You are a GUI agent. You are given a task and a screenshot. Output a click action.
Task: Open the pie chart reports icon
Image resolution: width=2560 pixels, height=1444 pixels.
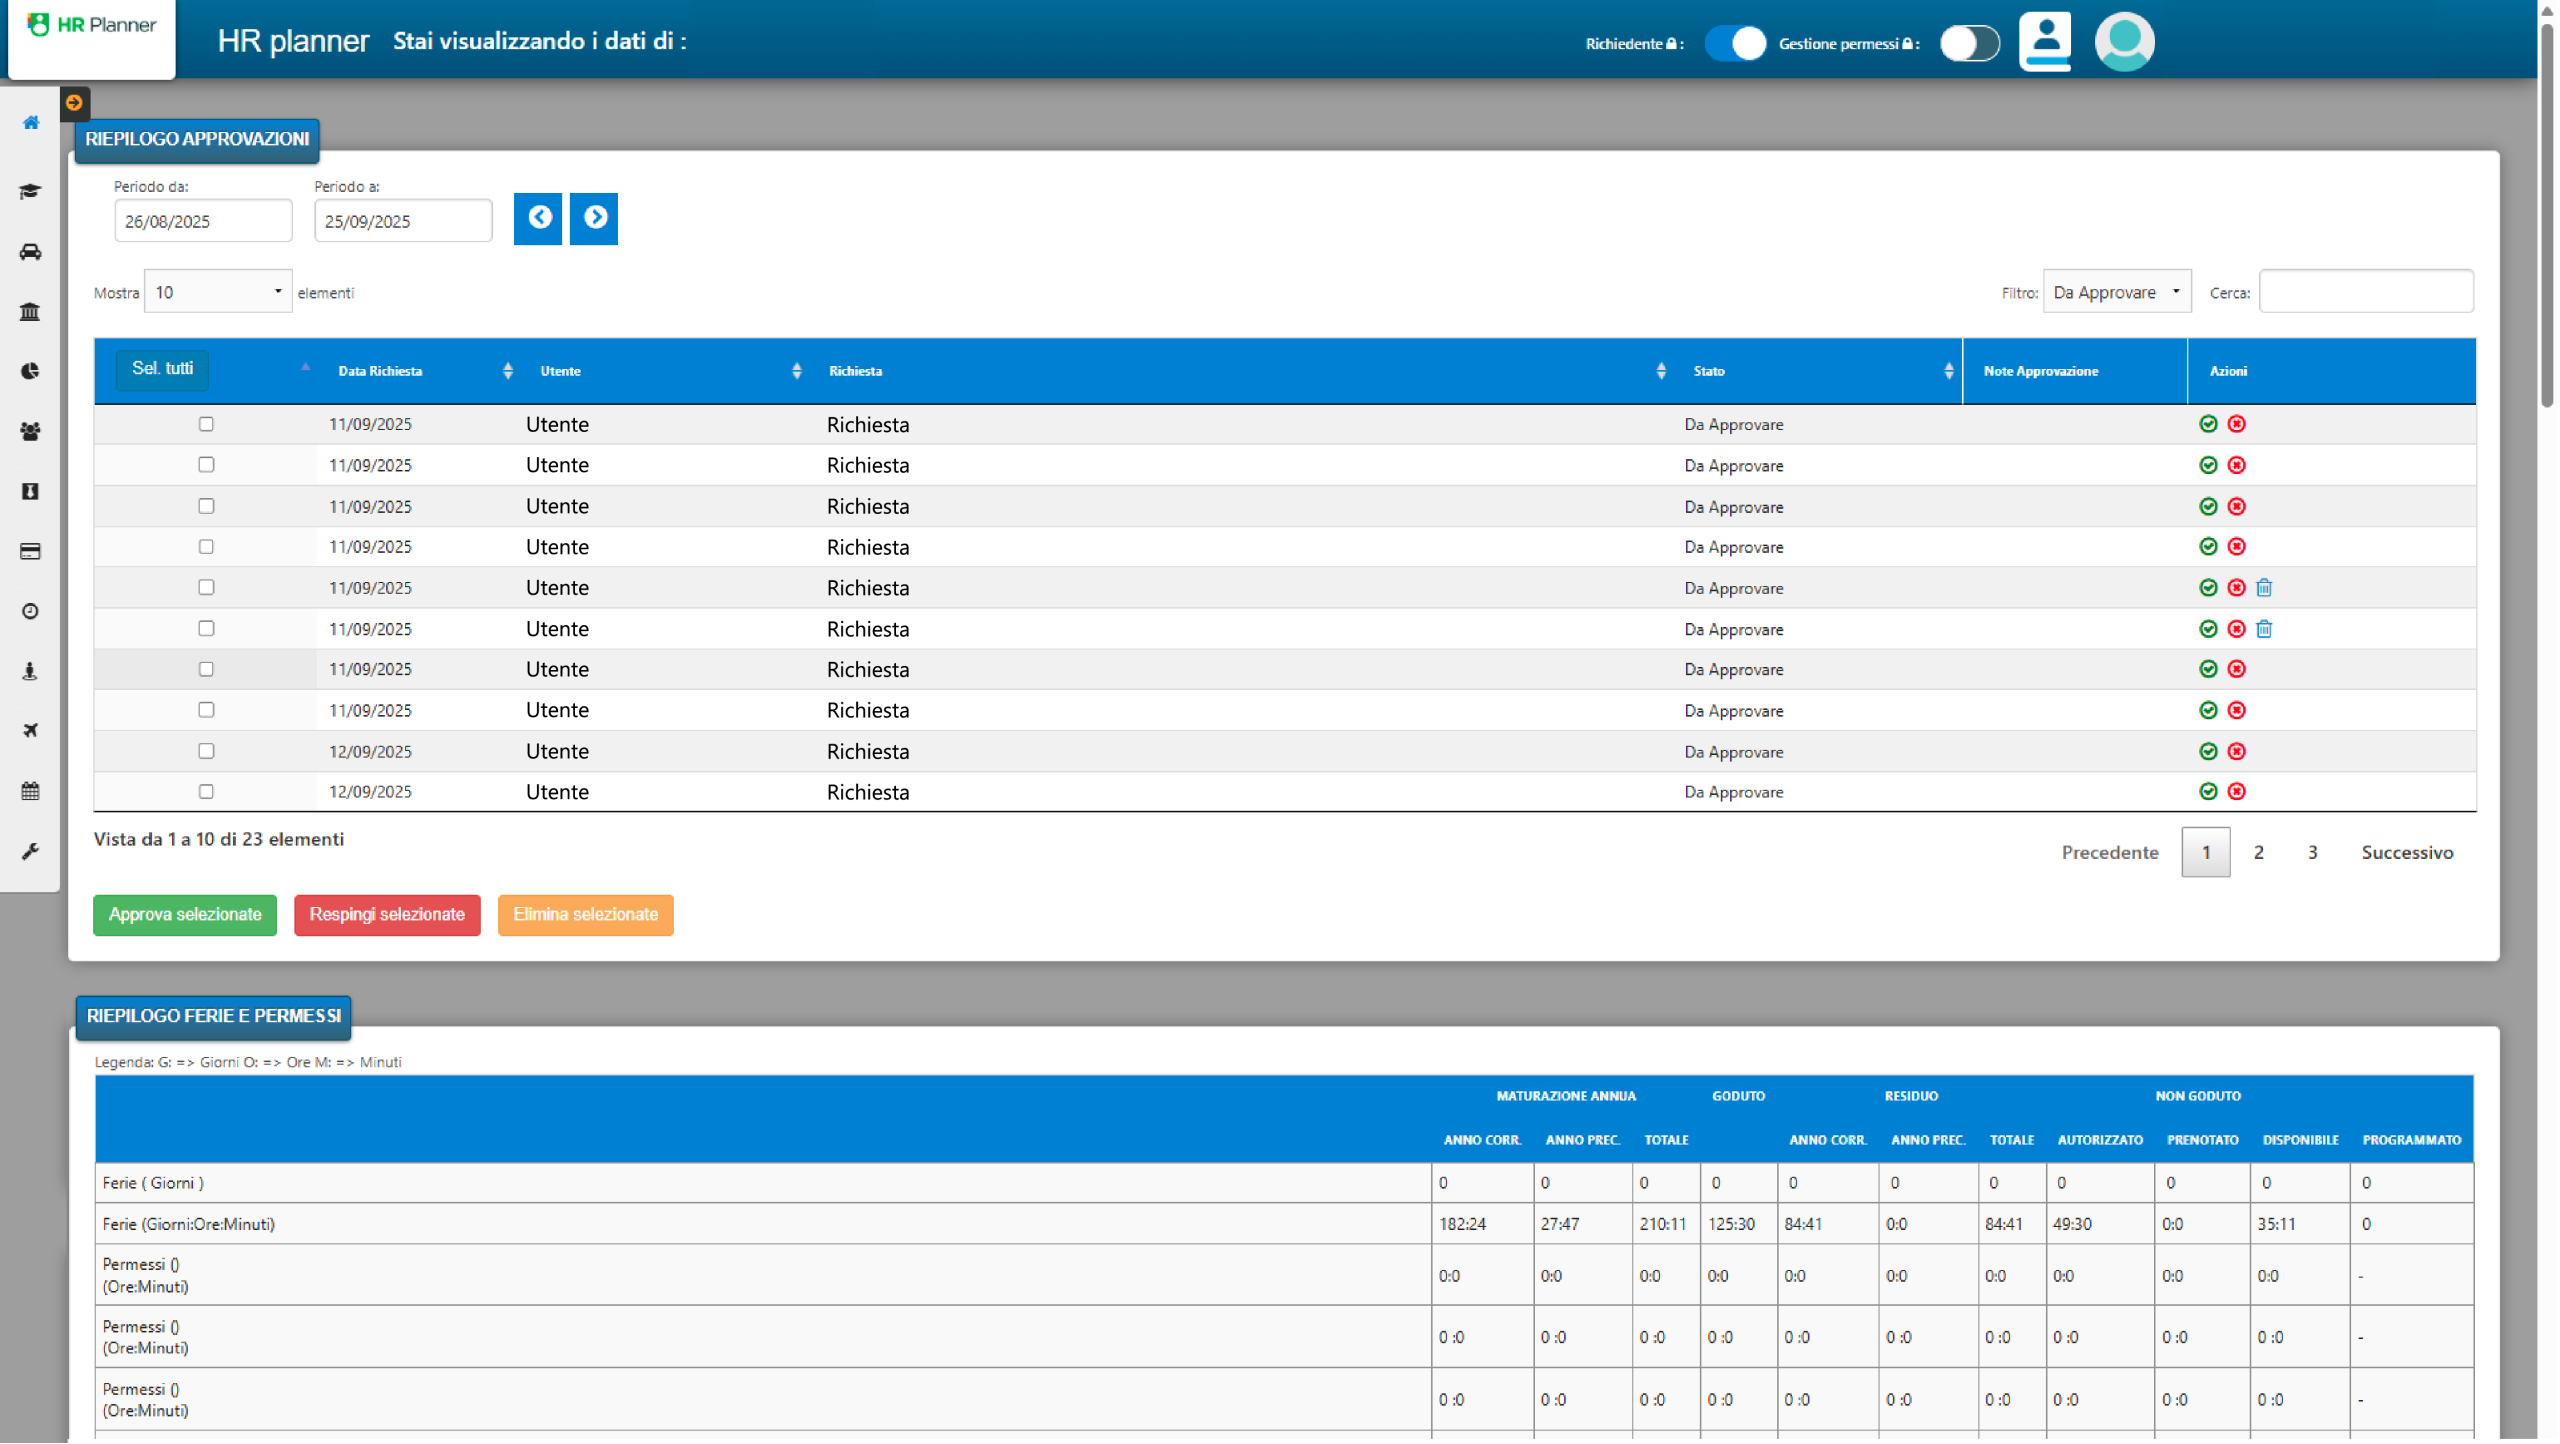tap(30, 371)
